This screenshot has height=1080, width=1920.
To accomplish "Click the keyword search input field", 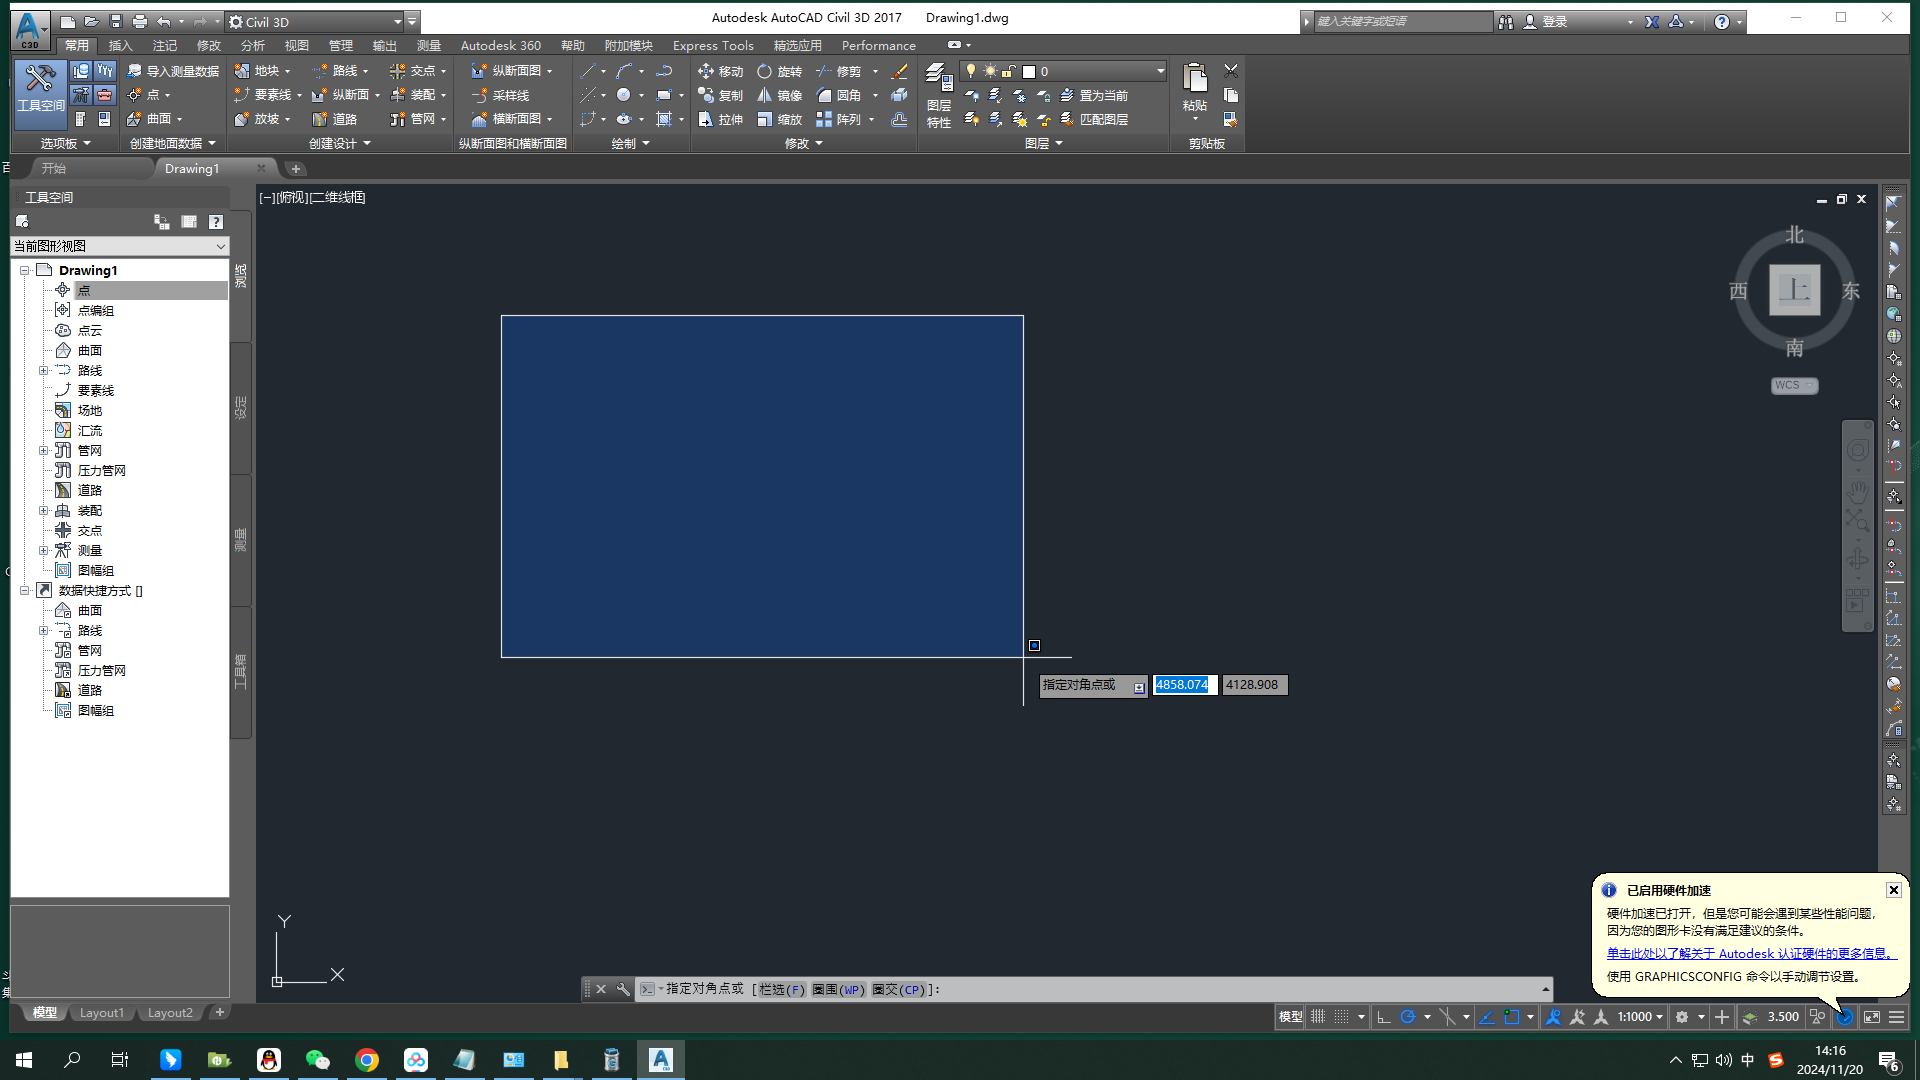I will click(1400, 21).
